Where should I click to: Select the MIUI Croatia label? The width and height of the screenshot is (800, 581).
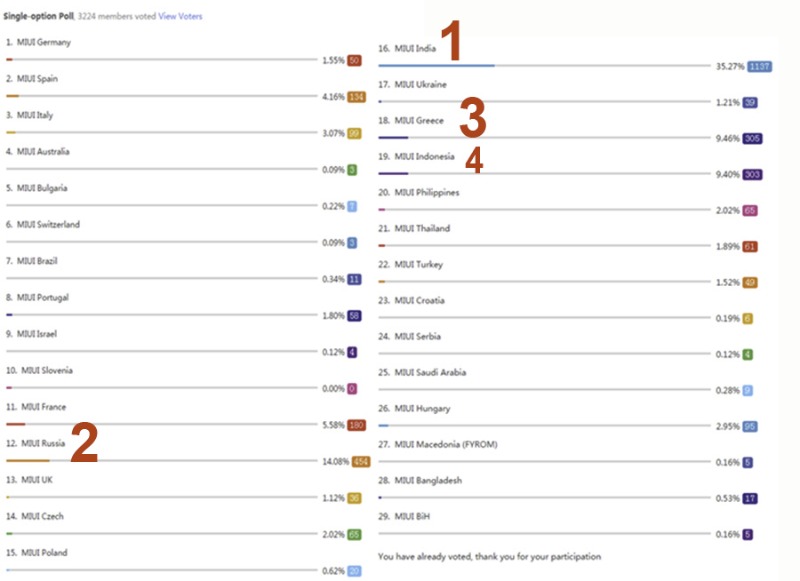[419, 300]
